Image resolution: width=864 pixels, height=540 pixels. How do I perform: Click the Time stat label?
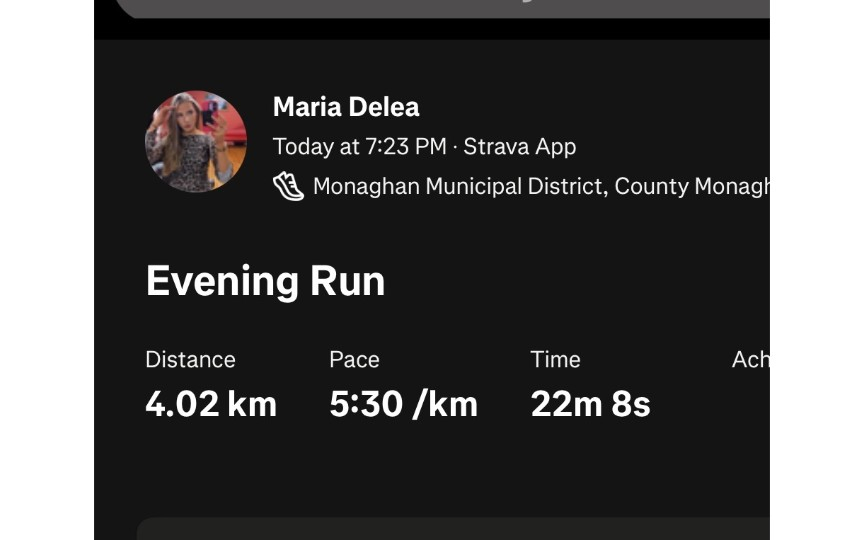tap(555, 359)
